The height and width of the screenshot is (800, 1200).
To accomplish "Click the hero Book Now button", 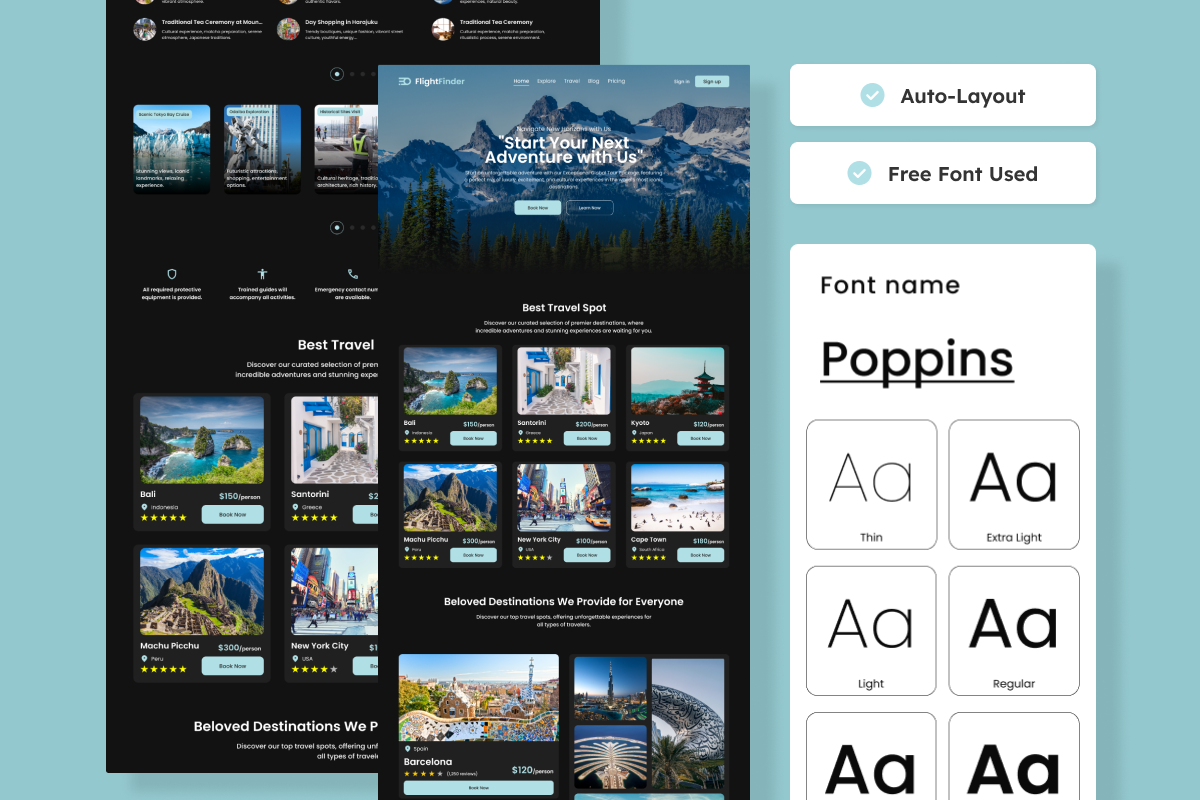I will [538, 208].
